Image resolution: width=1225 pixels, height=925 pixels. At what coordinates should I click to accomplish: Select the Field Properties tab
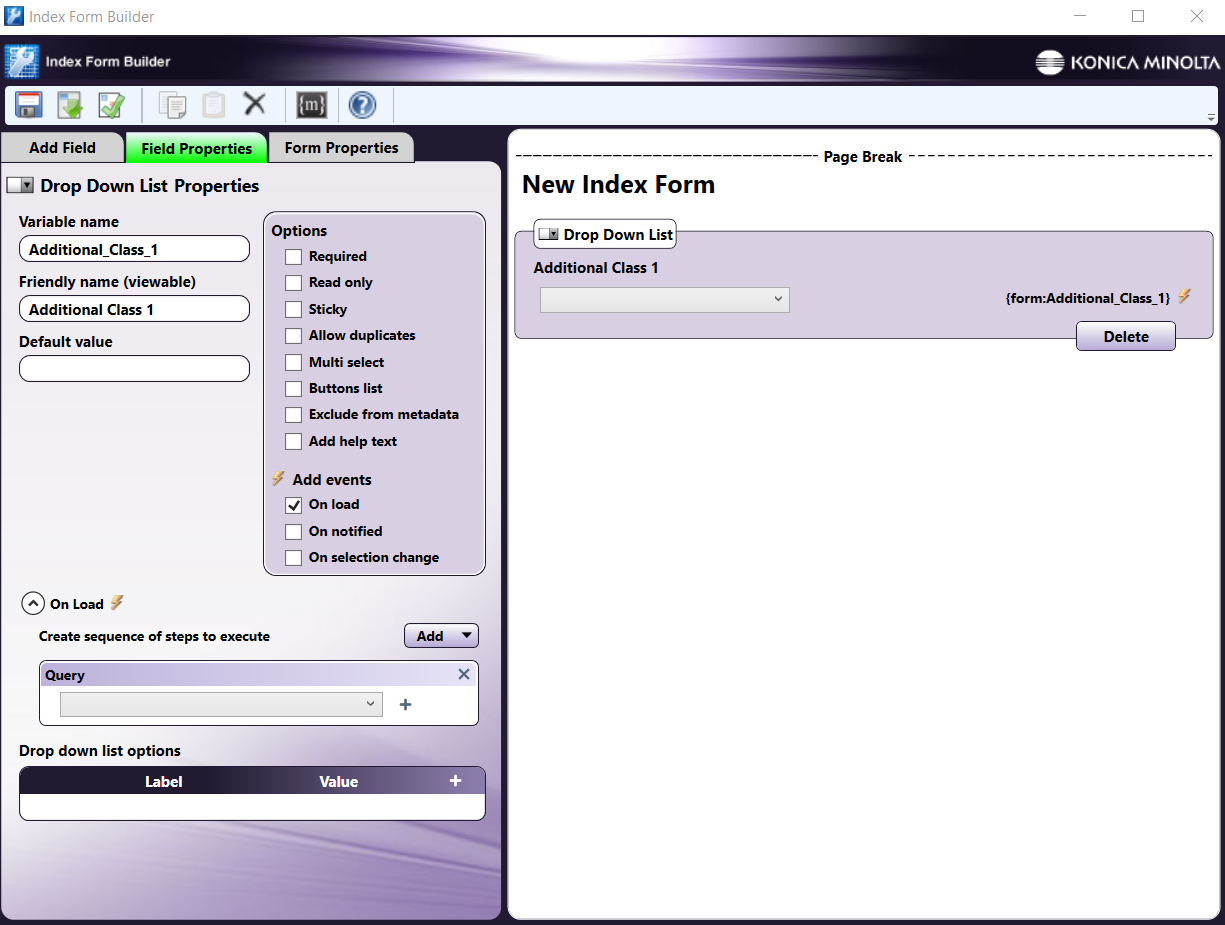pos(196,148)
